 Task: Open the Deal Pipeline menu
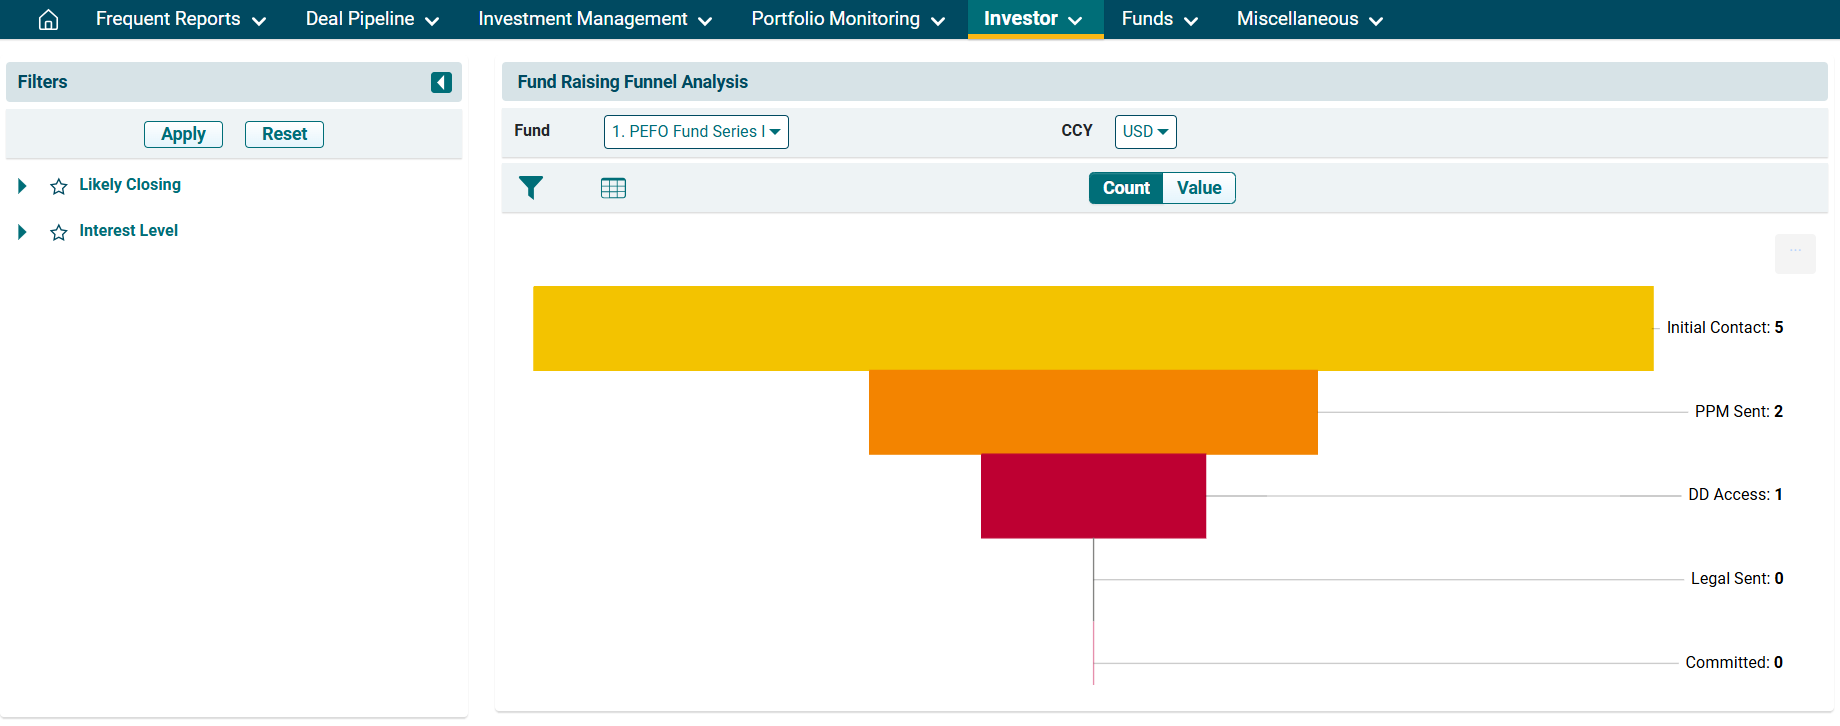coord(372,19)
